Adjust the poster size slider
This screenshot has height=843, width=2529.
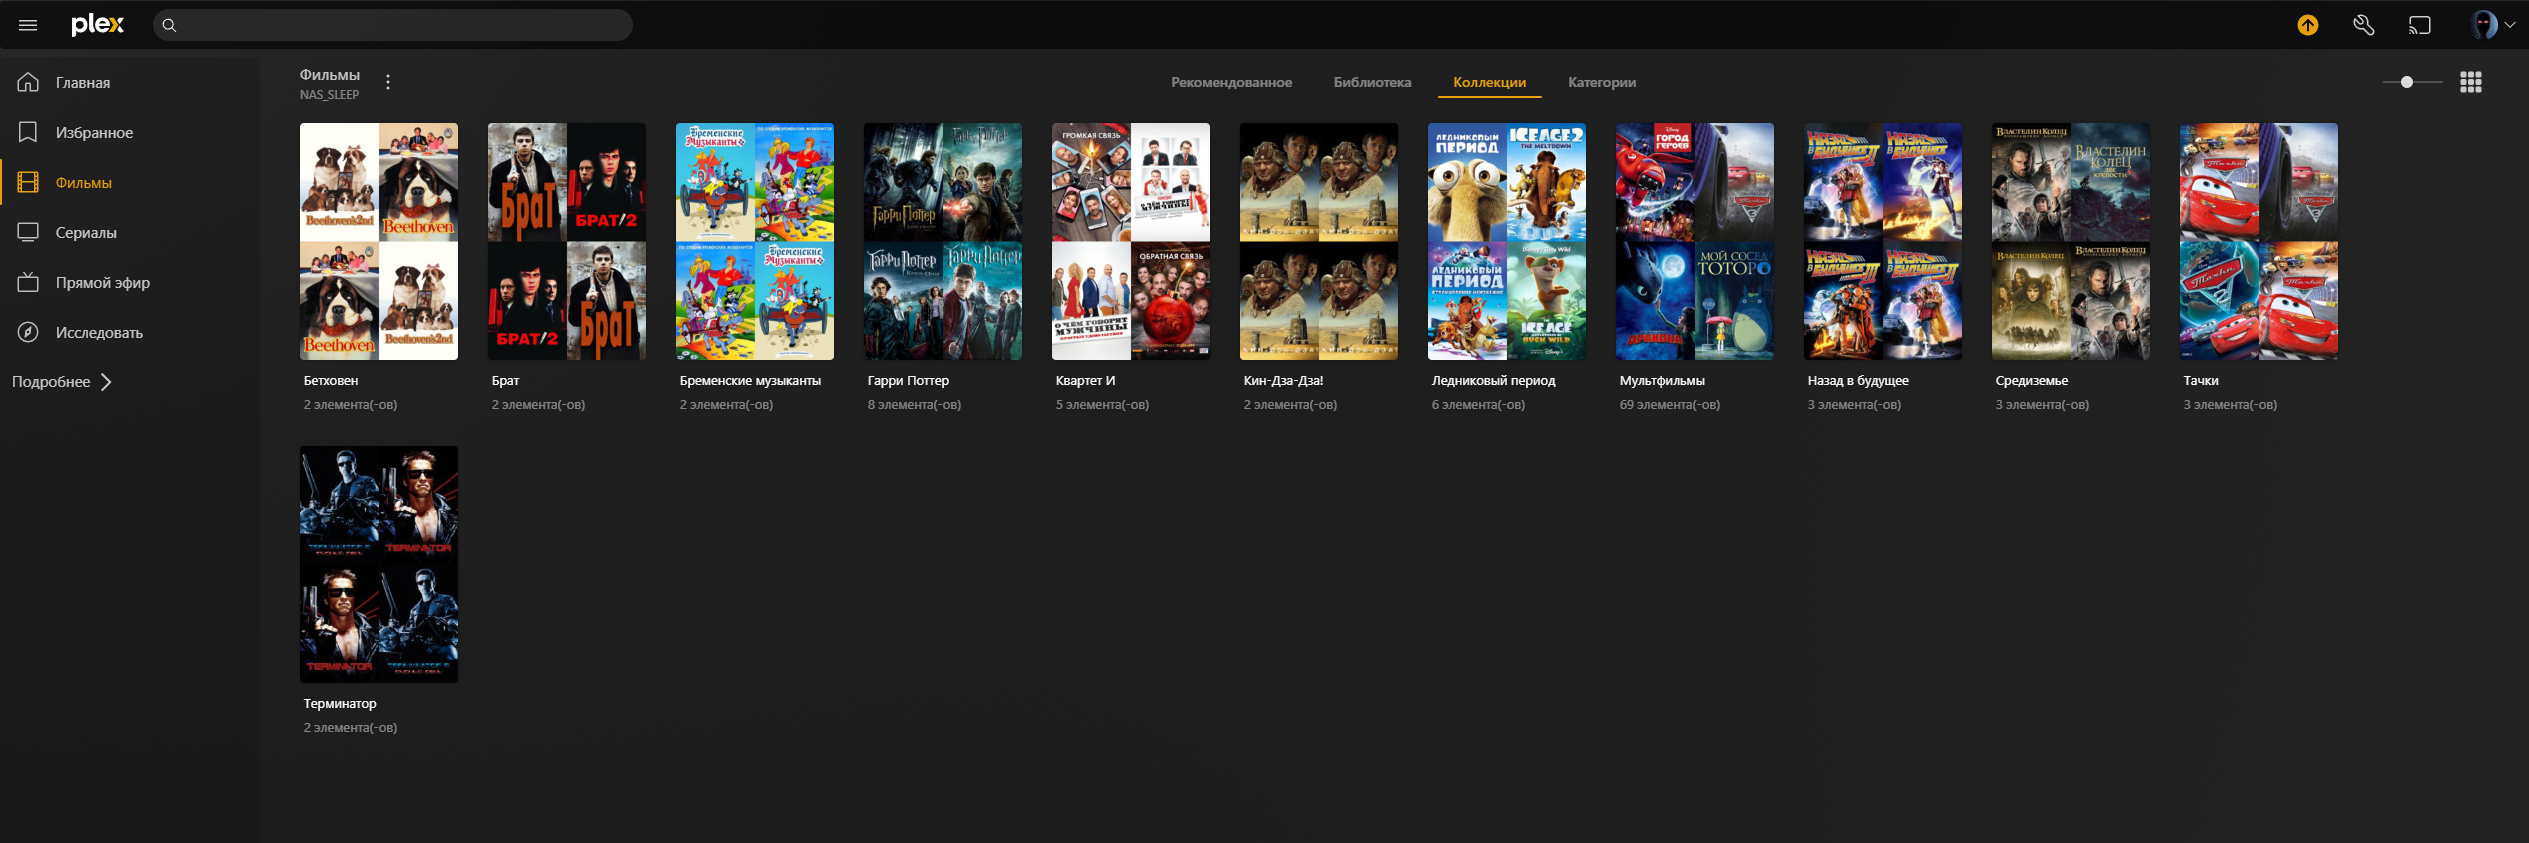pos(2412,82)
